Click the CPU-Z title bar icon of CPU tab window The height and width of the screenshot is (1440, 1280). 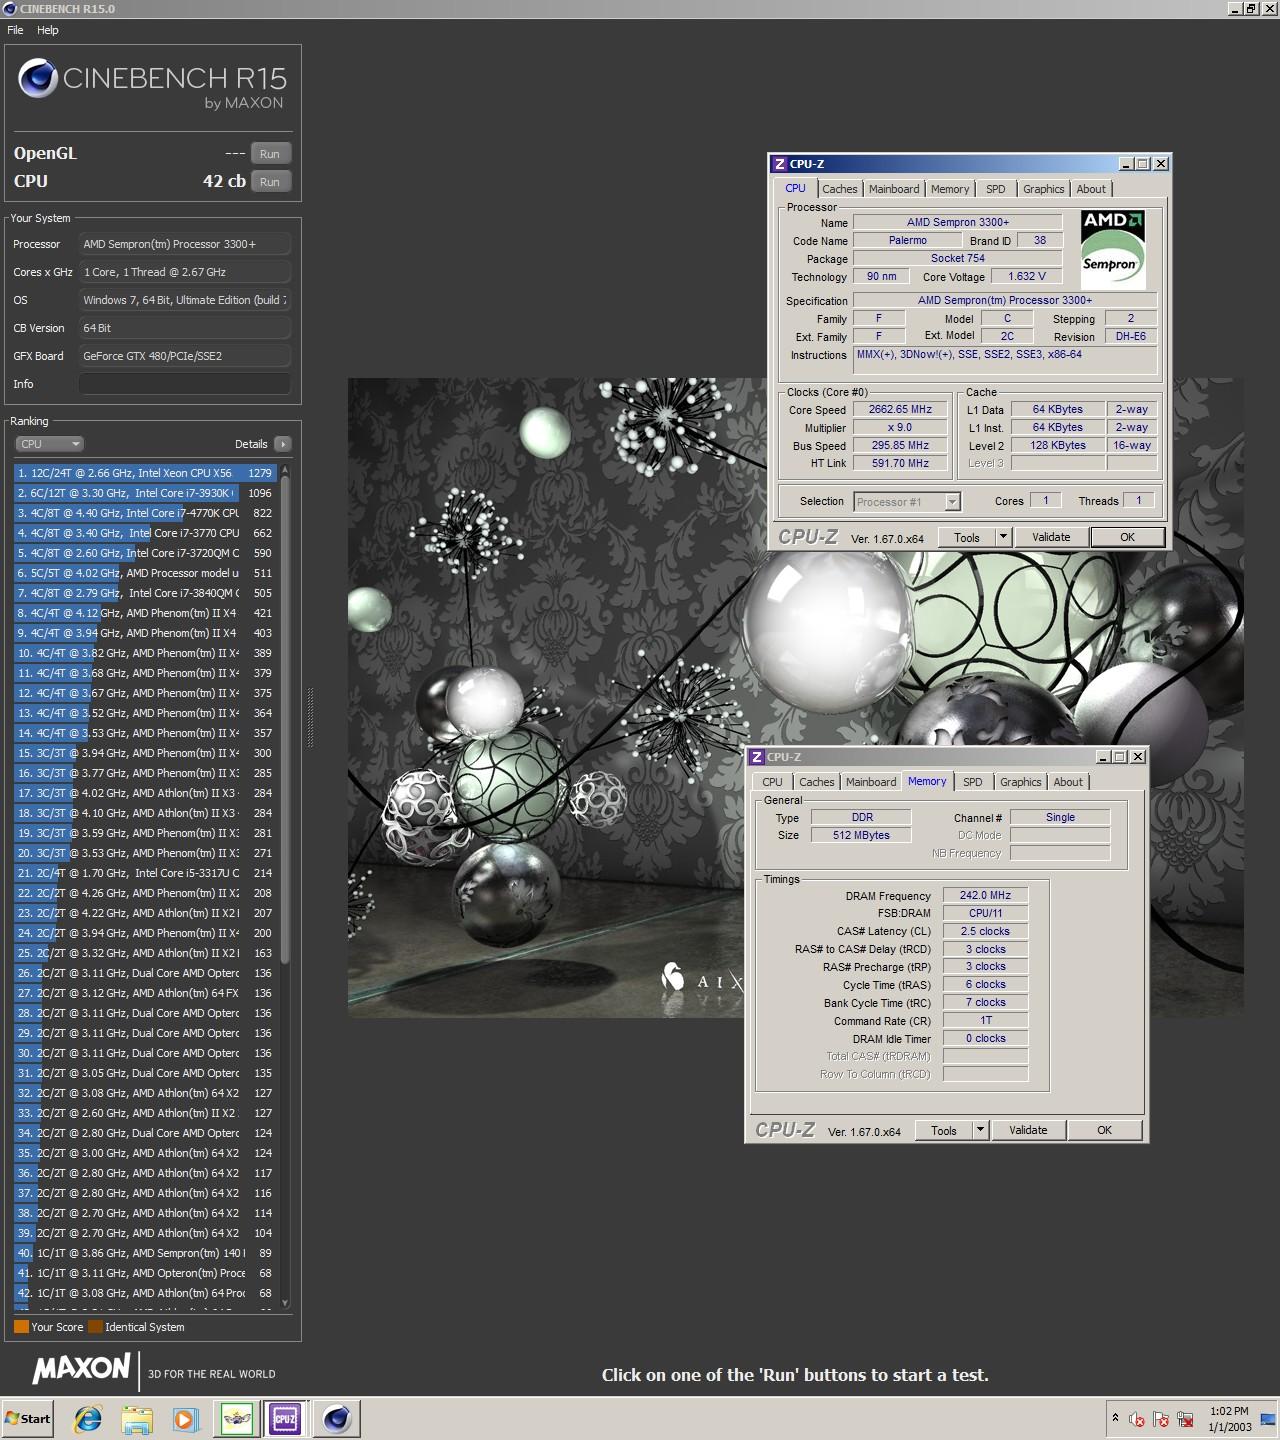pyautogui.click(x=780, y=164)
